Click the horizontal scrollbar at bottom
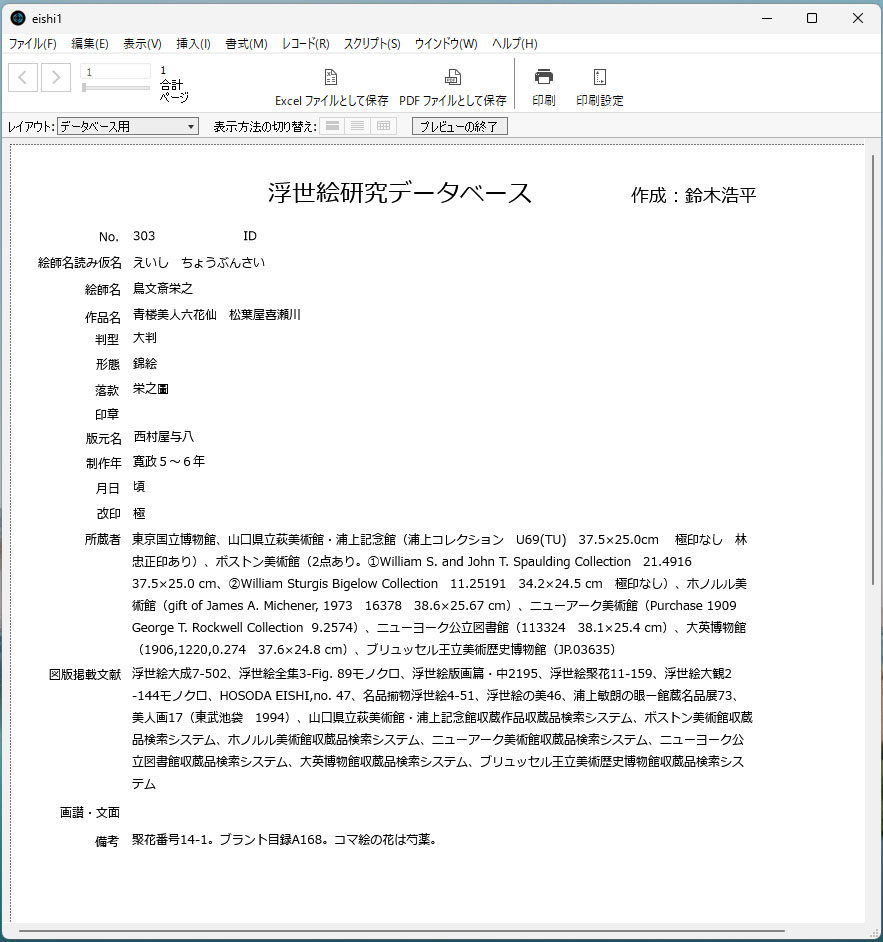 coord(402,931)
